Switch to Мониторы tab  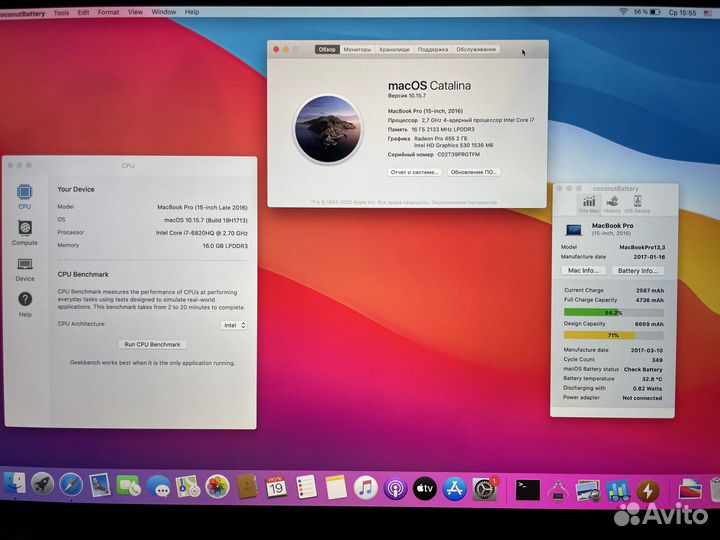coord(357,49)
